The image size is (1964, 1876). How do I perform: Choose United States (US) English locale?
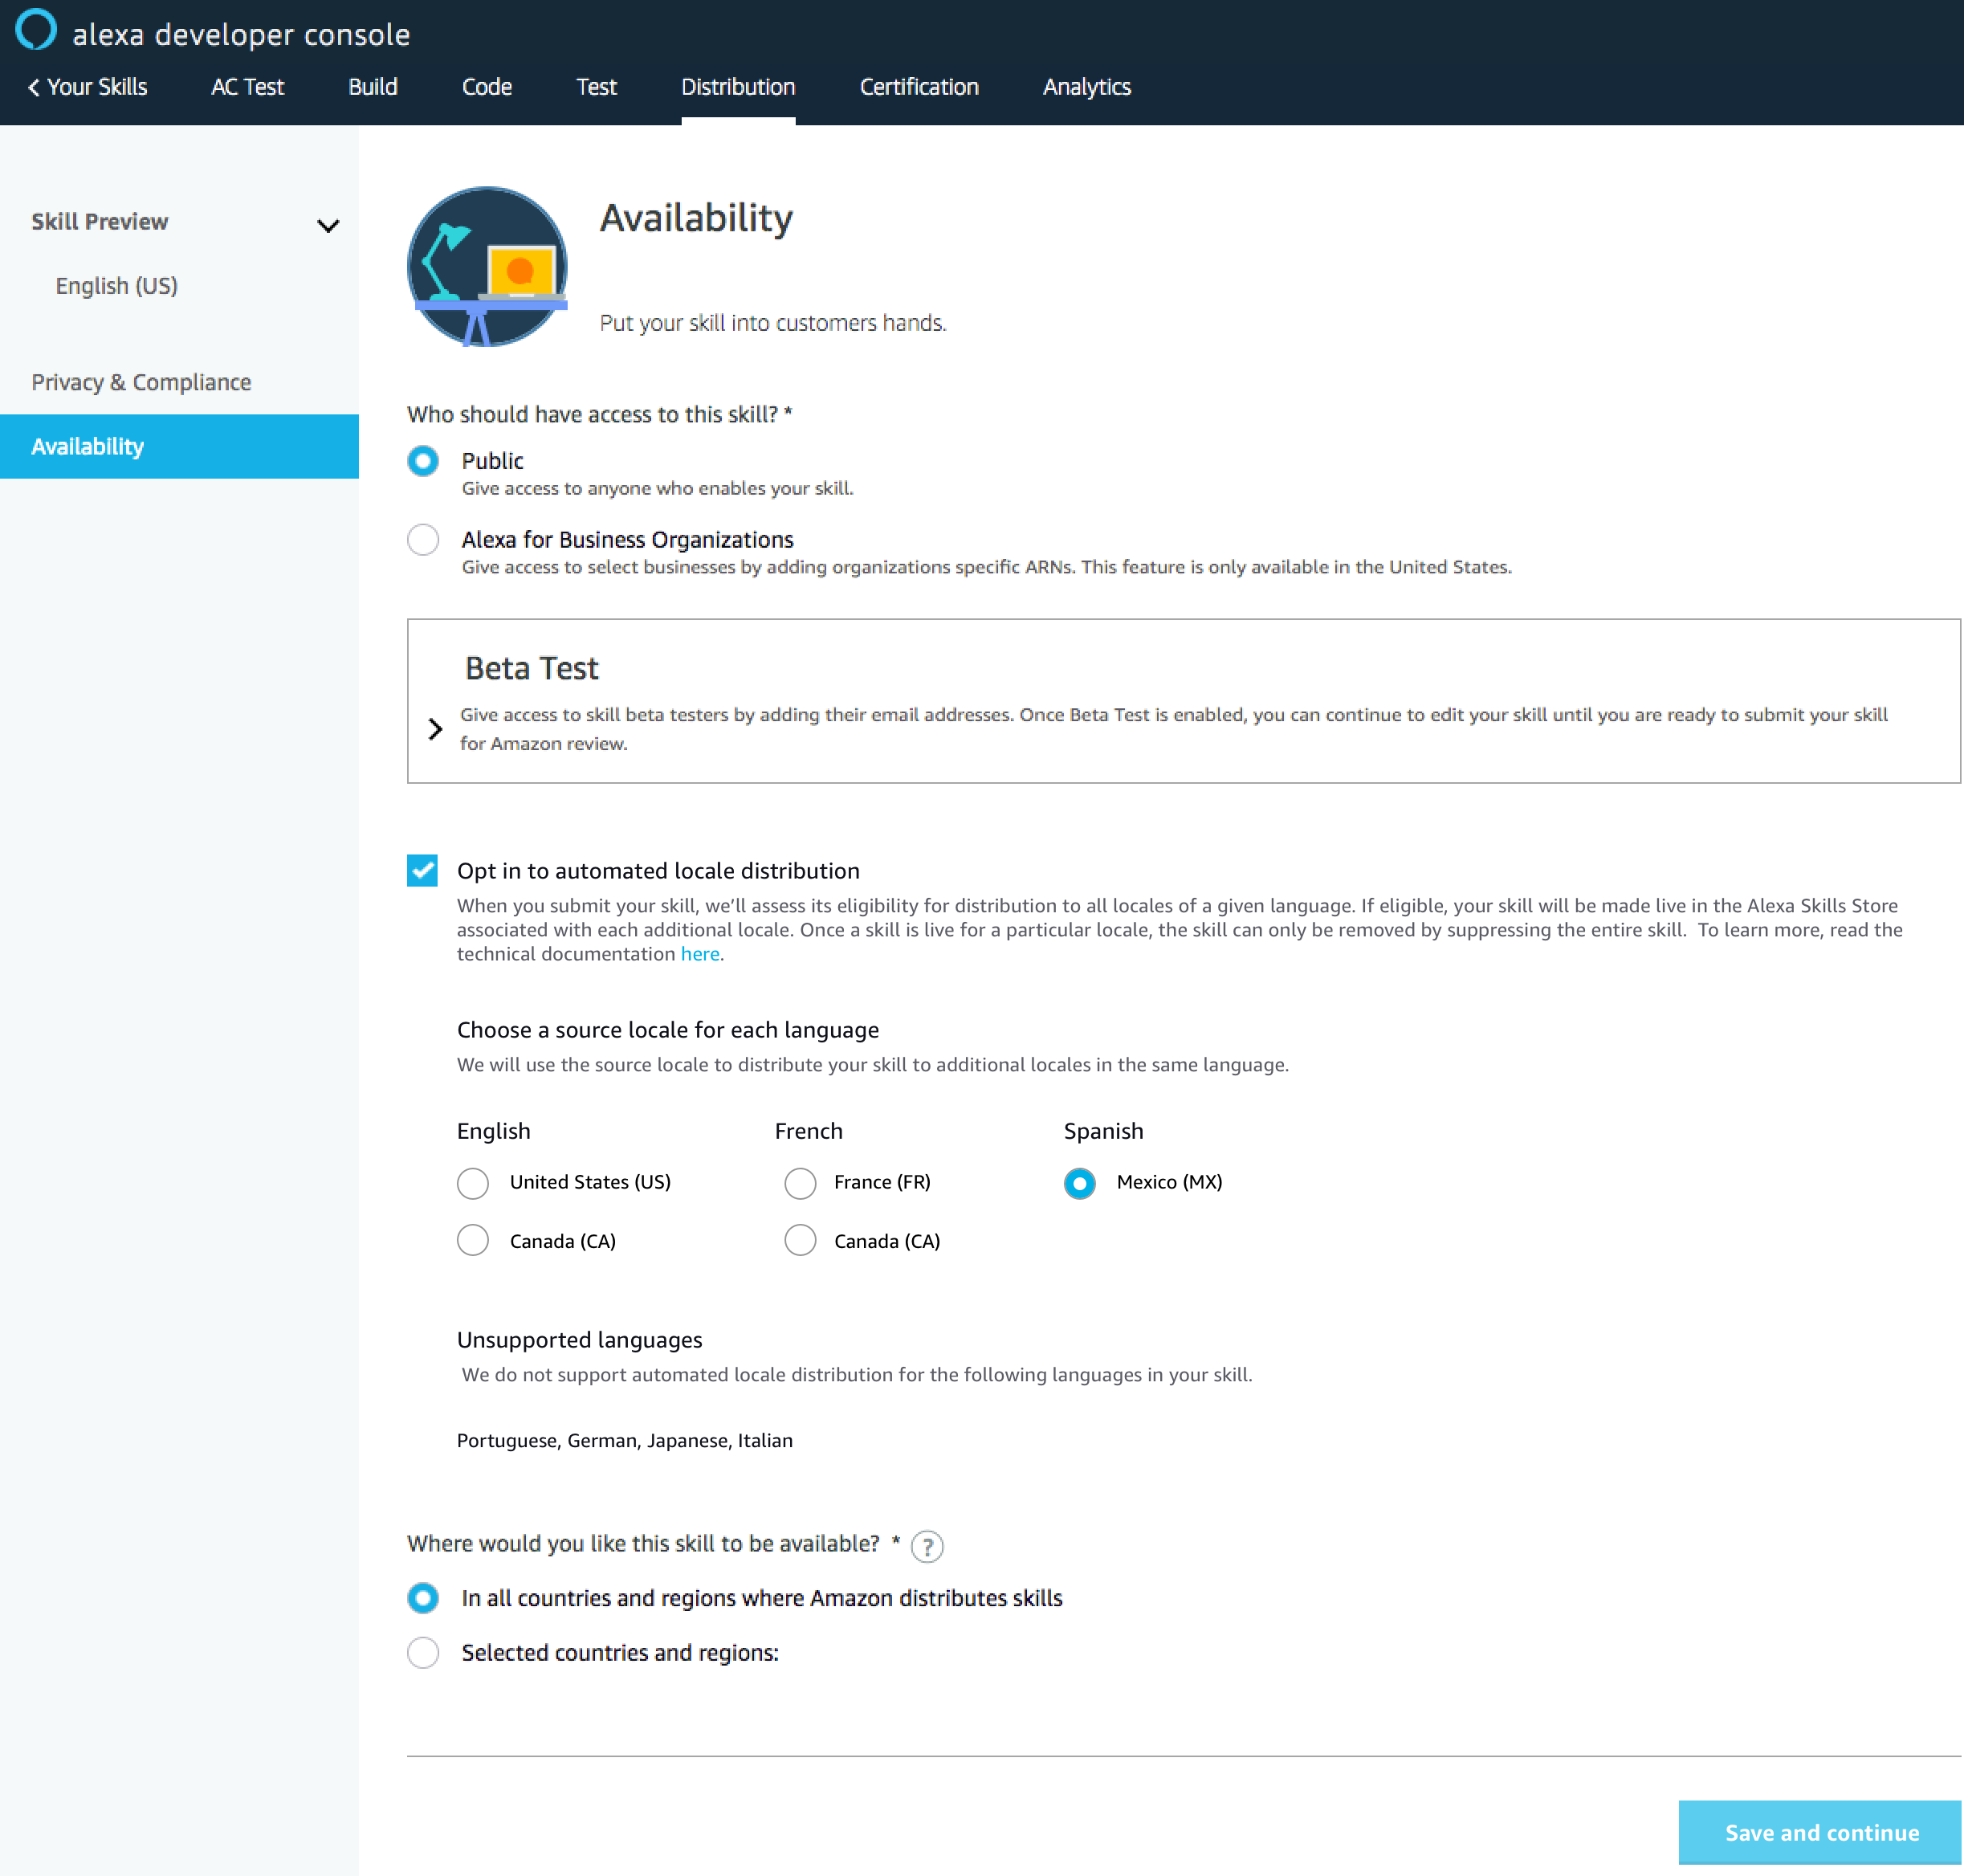pos(473,1183)
